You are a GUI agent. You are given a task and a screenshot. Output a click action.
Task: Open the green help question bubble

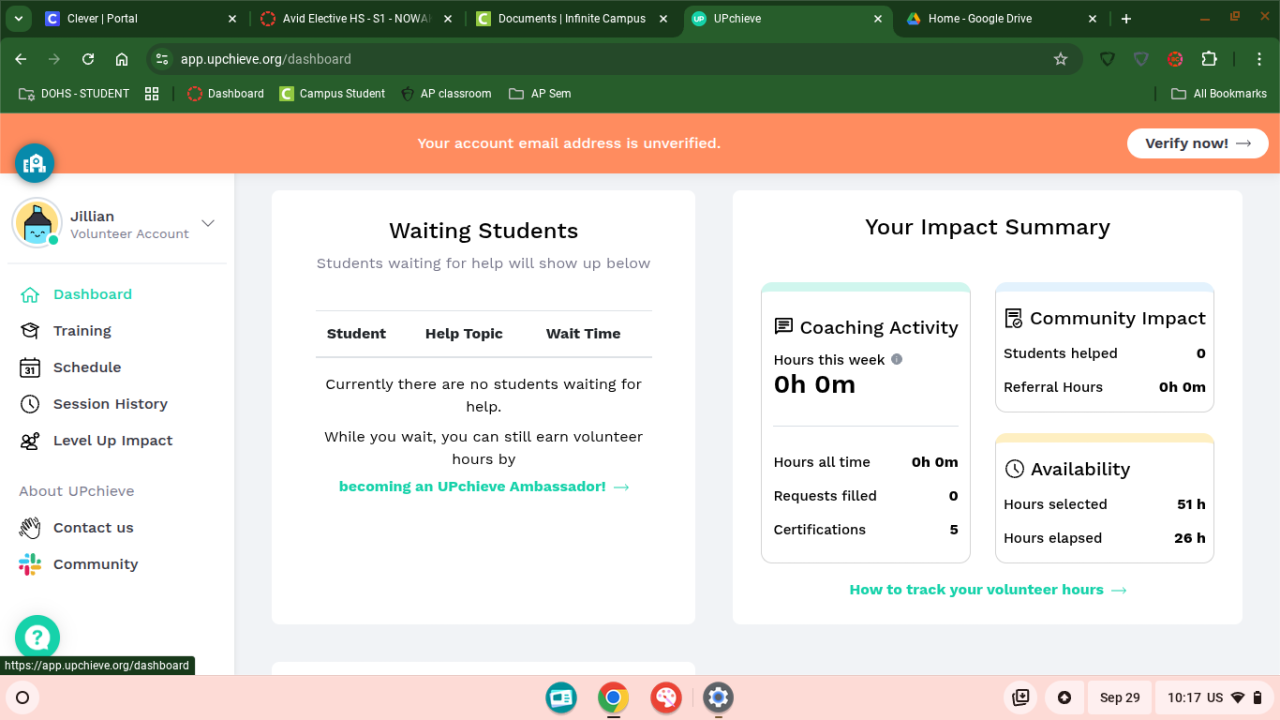pyautogui.click(x=37, y=637)
